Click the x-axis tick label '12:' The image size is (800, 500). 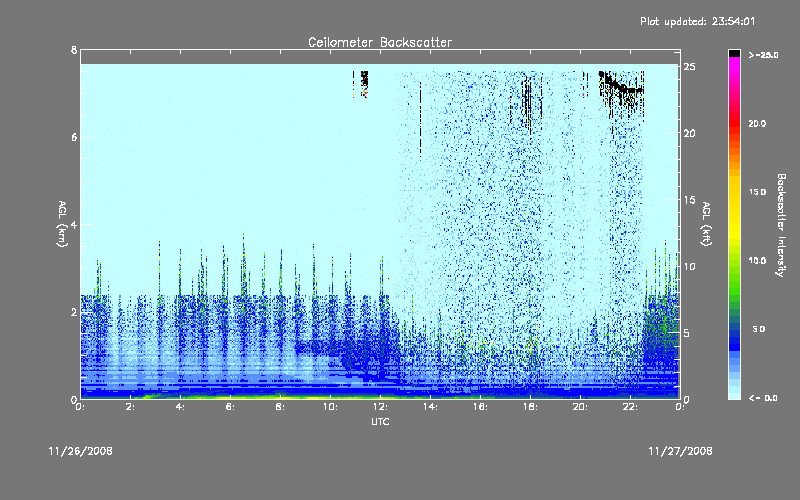point(381,407)
